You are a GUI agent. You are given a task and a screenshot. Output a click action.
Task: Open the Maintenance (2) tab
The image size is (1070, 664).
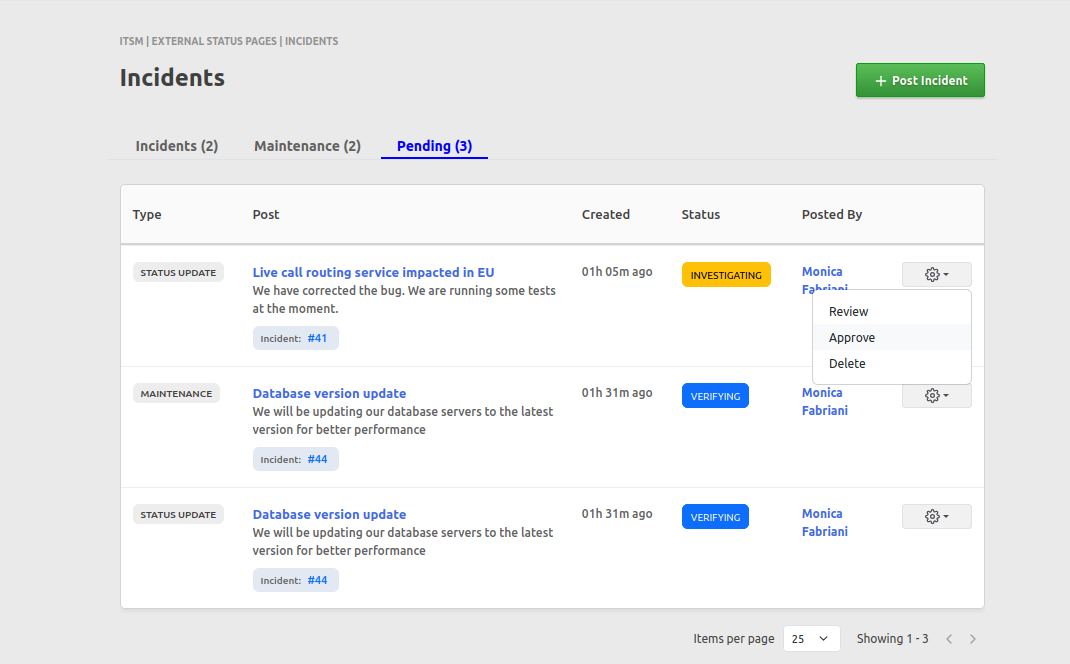307,146
